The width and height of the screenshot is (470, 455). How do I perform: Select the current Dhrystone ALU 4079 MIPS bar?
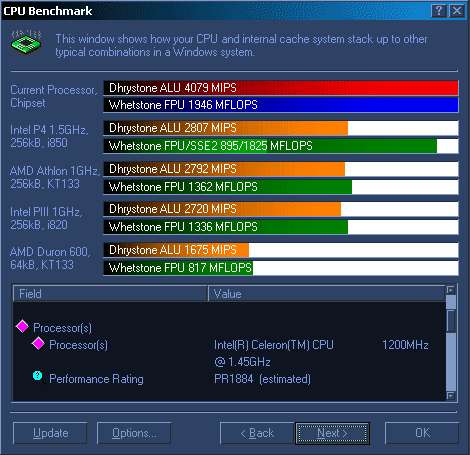[281, 88]
